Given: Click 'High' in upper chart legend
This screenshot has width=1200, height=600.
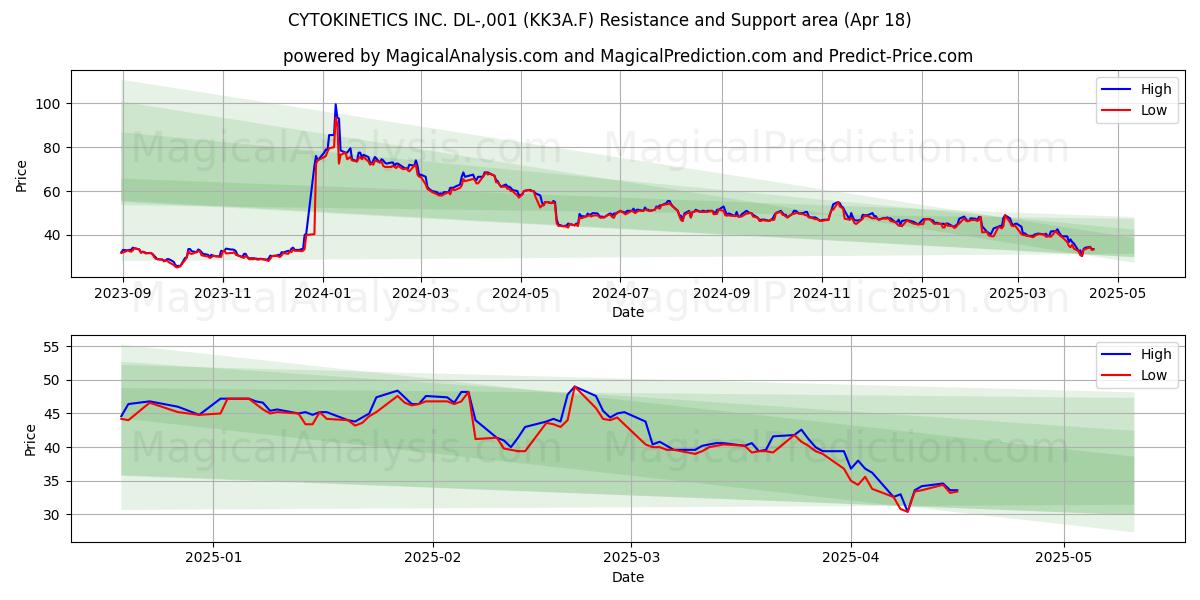Looking at the screenshot, I should point(1156,89).
